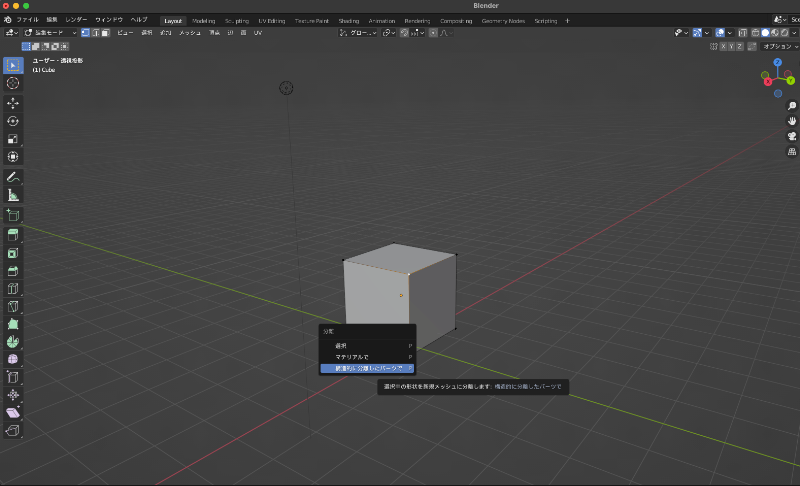Select the Transform tool
The height and width of the screenshot is (486, 800).
coord(13,157)
